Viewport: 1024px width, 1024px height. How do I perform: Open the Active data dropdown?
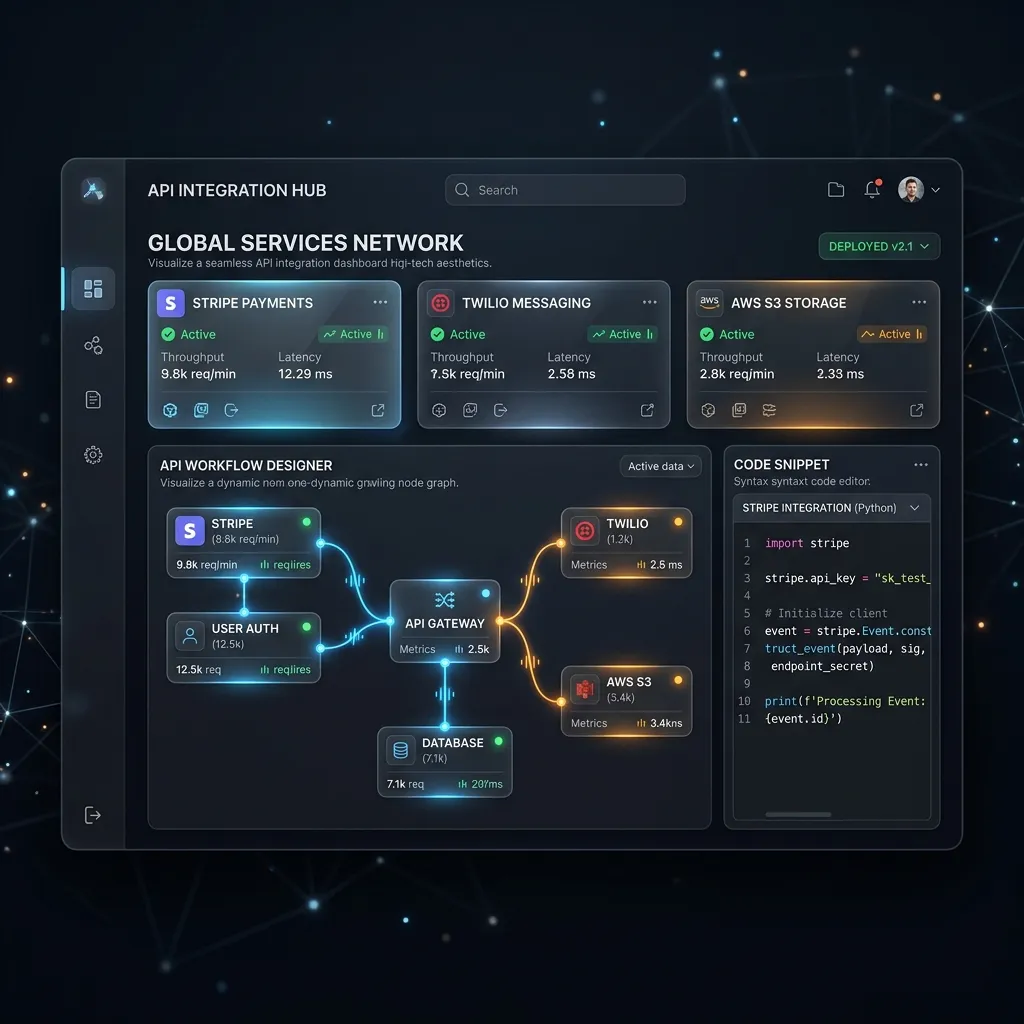(x=661, y=466)
